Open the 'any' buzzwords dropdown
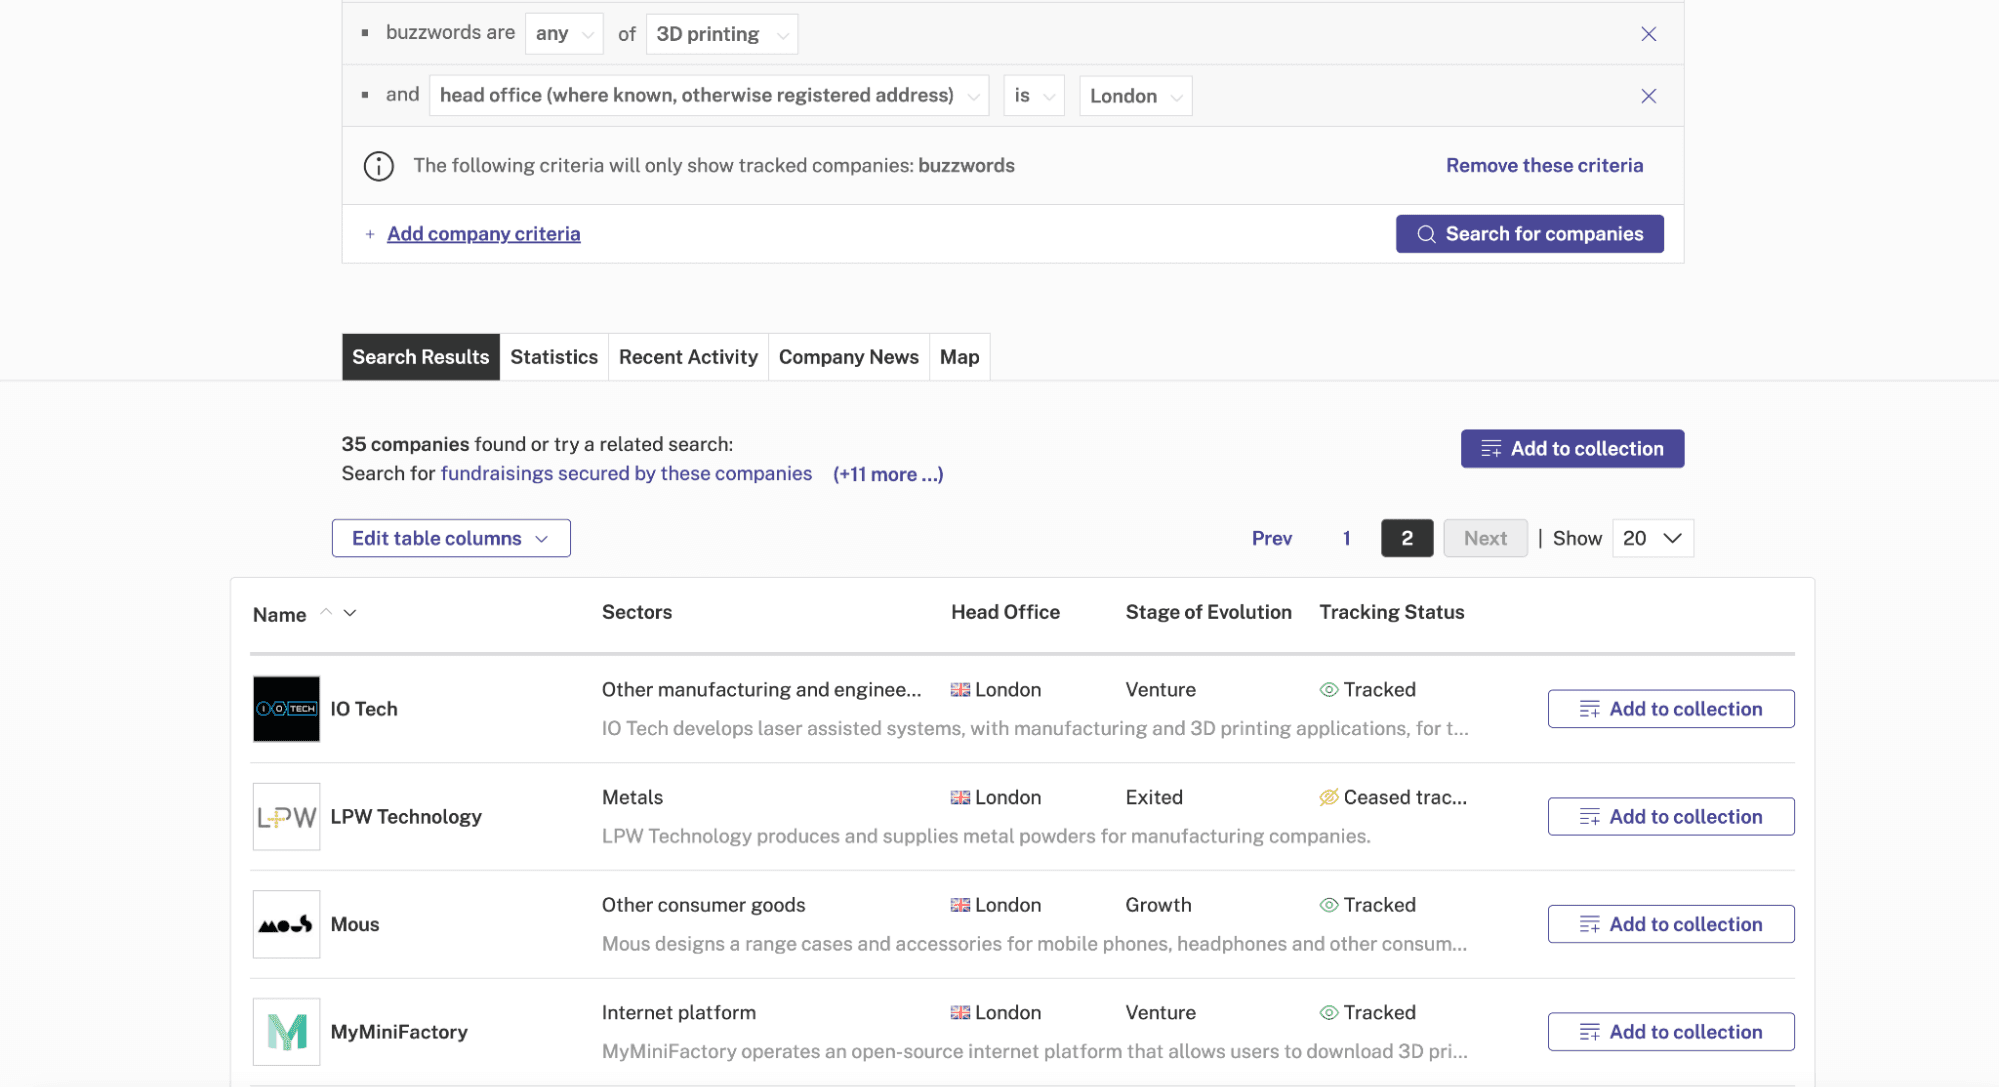 click(564, 34)
